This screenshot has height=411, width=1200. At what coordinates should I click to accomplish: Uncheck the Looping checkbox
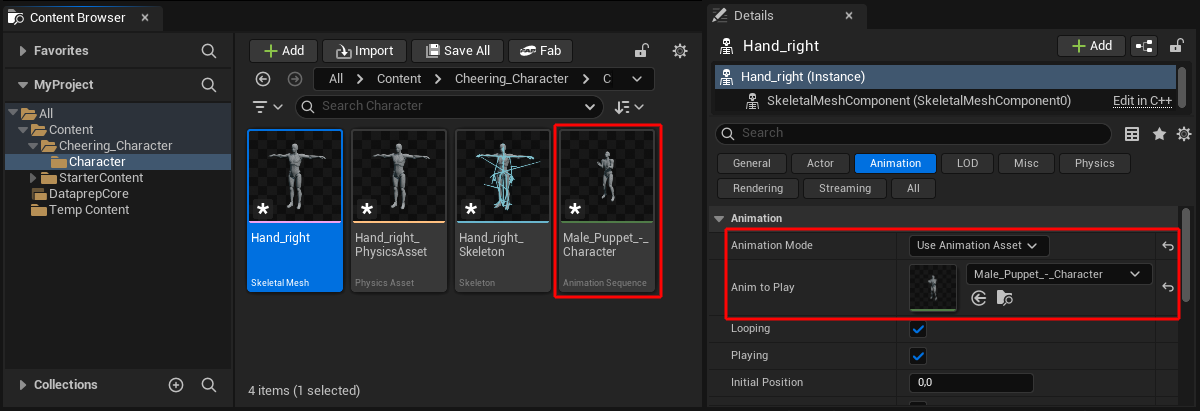pyautogui.click(x=918, y=329)
